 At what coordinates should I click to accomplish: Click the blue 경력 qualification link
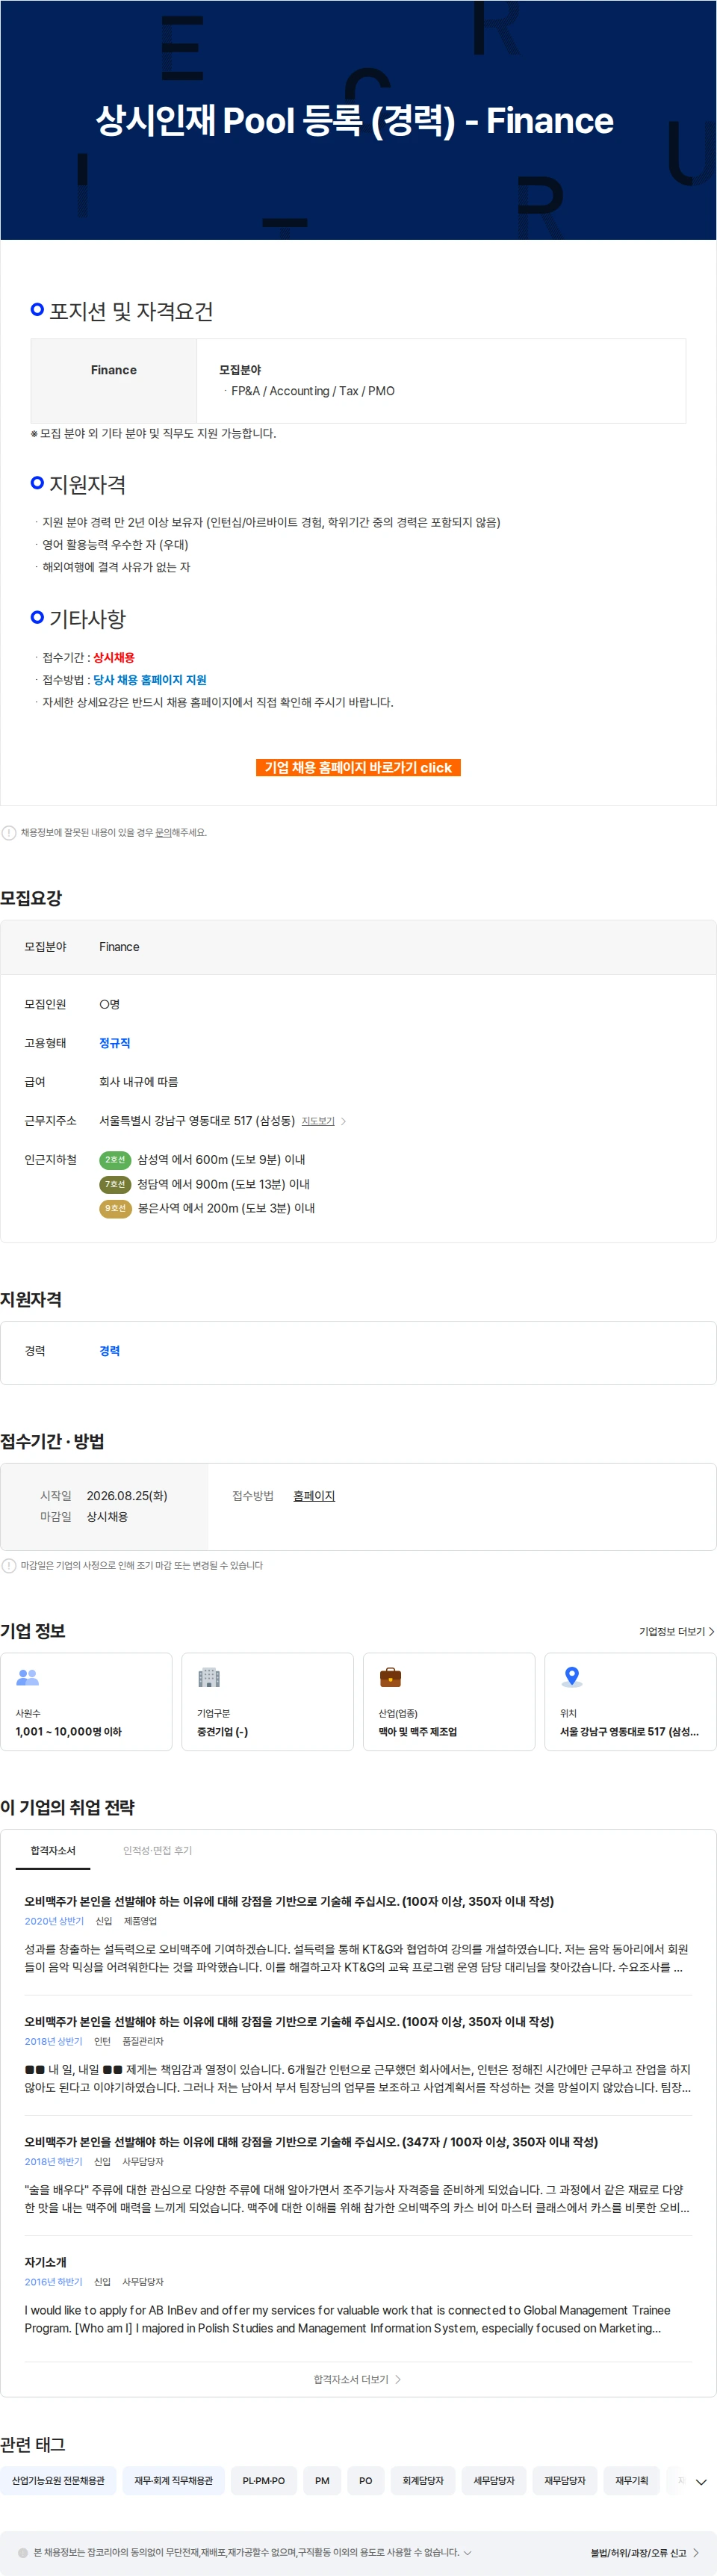[109, 1351]
